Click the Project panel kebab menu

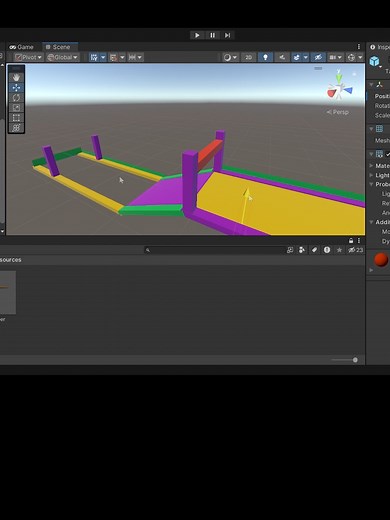click(359, 240)
